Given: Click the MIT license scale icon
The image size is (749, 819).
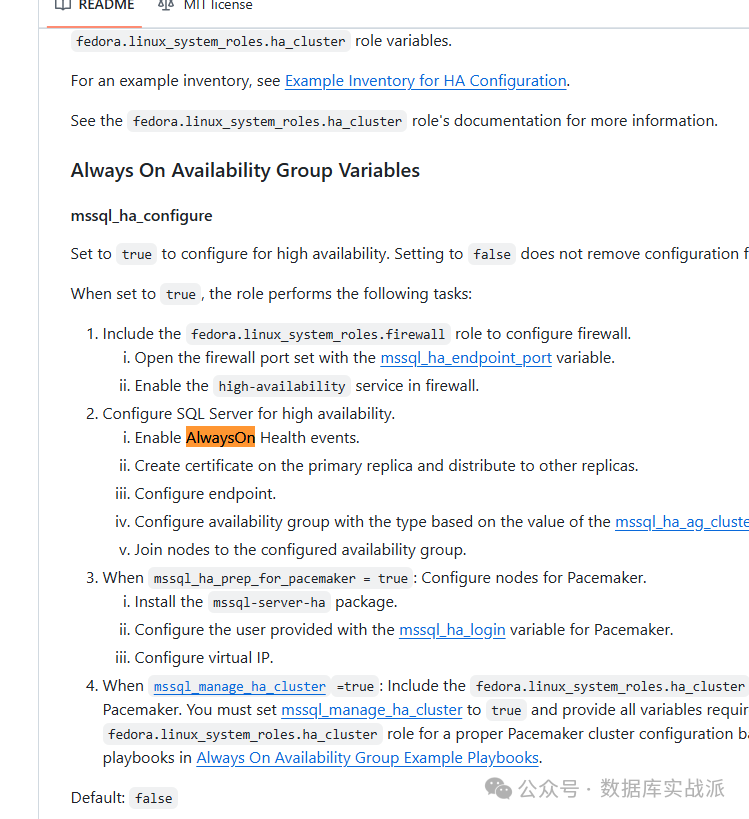Looking at the screenshot, I should (x=165, y=5).
